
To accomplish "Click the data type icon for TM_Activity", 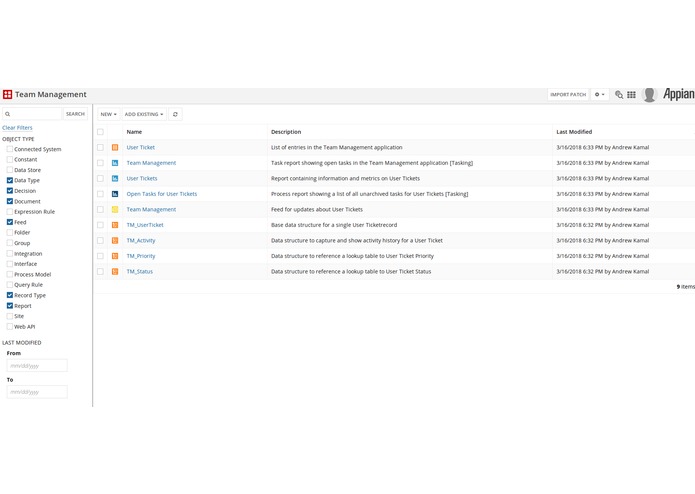I will tap(115, 241).
